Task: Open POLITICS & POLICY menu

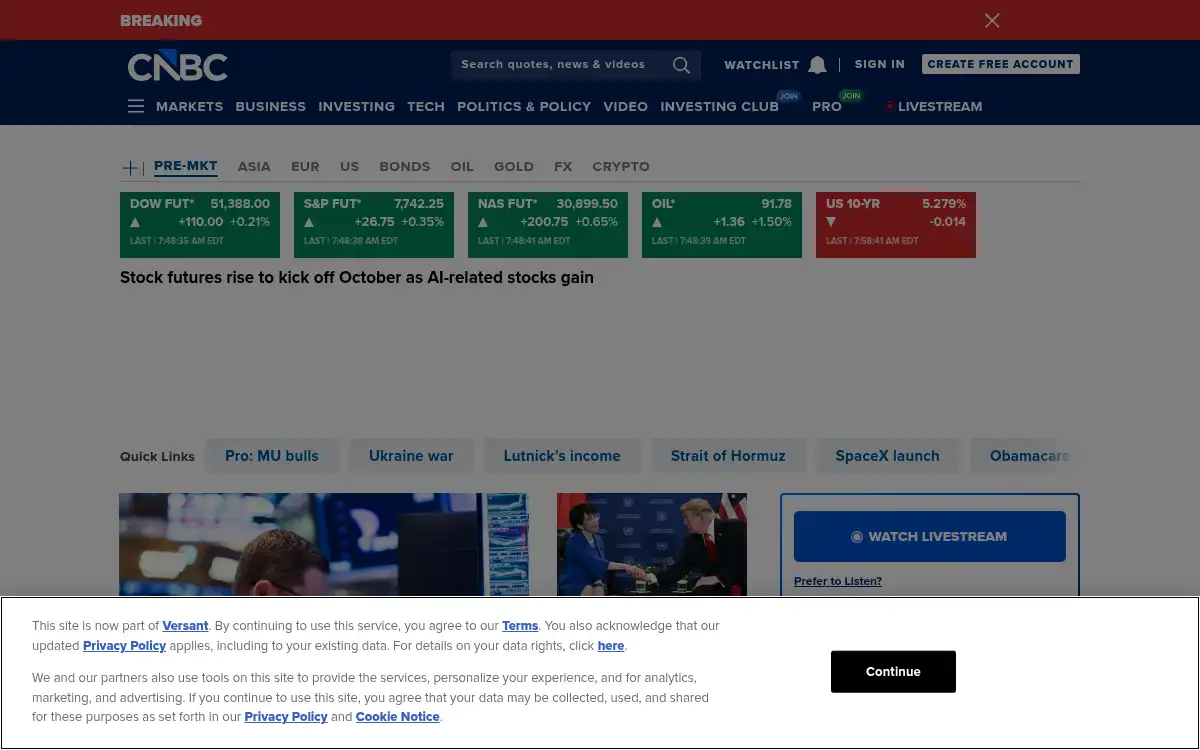Action: [524, 106]
